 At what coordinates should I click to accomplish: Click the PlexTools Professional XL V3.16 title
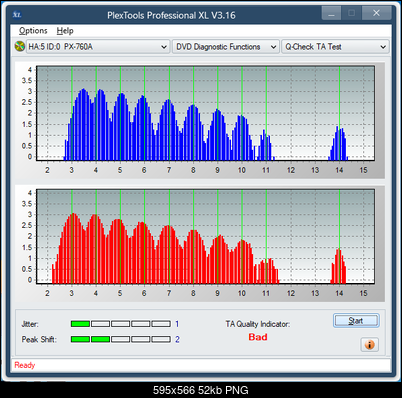click(171, 15)
